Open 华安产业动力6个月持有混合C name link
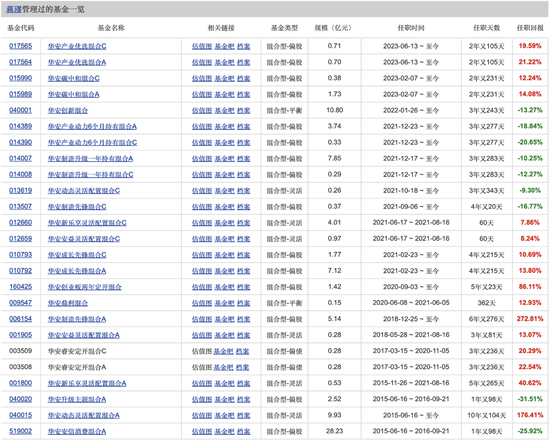The image size is (550, 441). pos(92,142)
